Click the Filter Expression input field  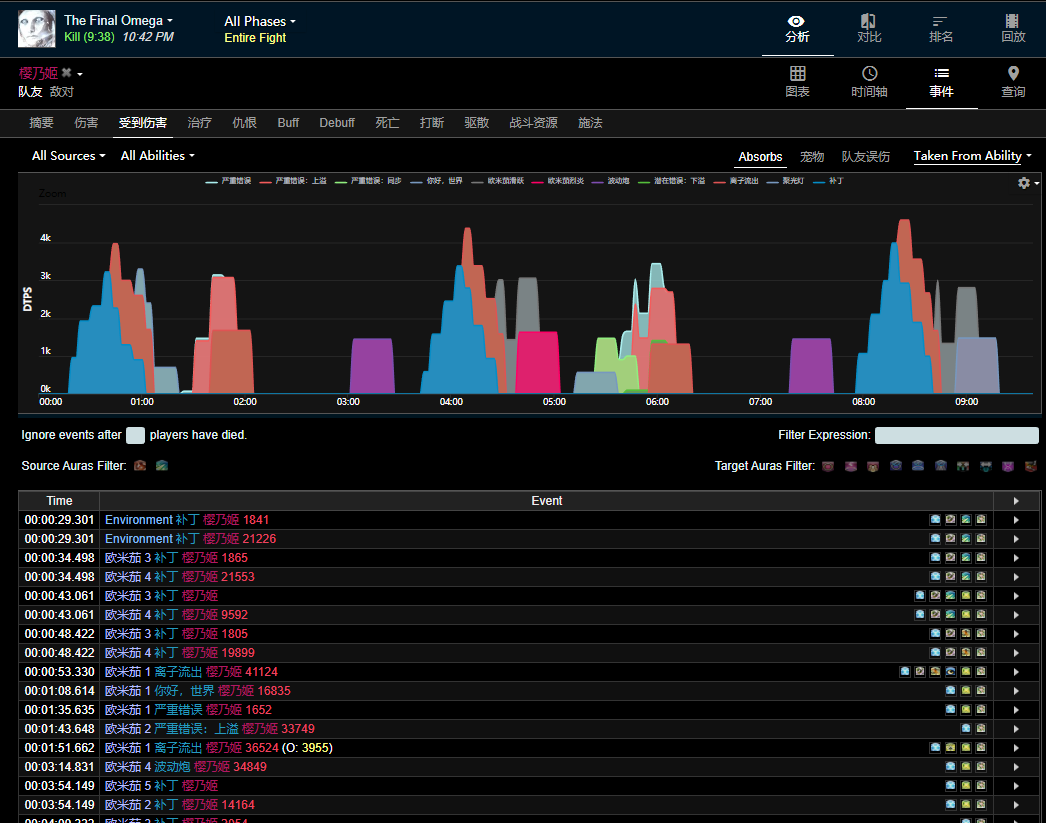click(956, 435)
